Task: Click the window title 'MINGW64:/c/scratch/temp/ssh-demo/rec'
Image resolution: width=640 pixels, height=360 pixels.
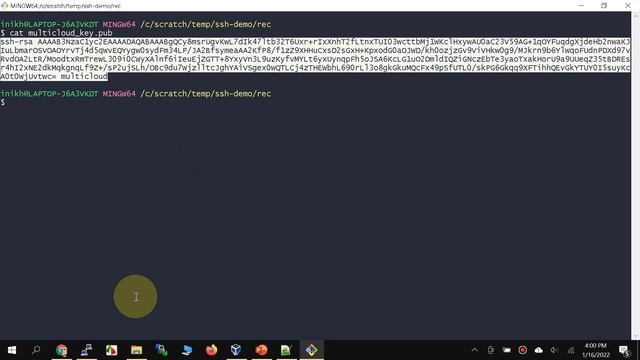Action: [65, 6]
